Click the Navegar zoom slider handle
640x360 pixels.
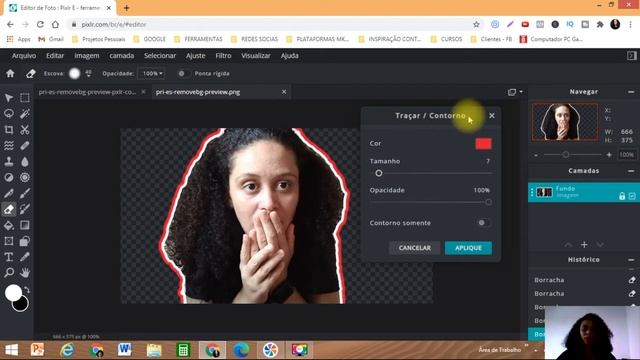[566, 155]
